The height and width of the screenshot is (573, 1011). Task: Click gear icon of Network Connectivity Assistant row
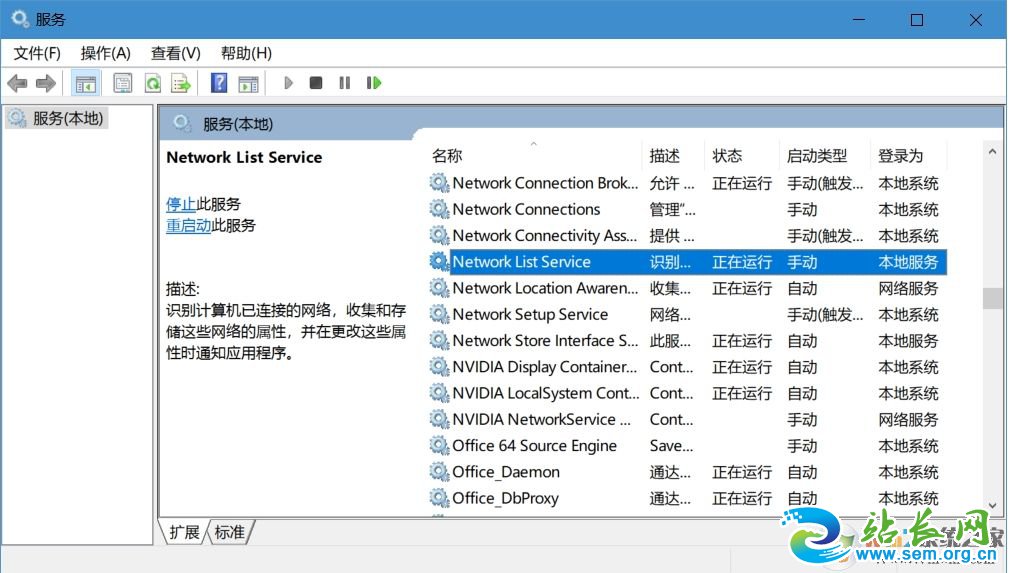click(x=439, y=235)
